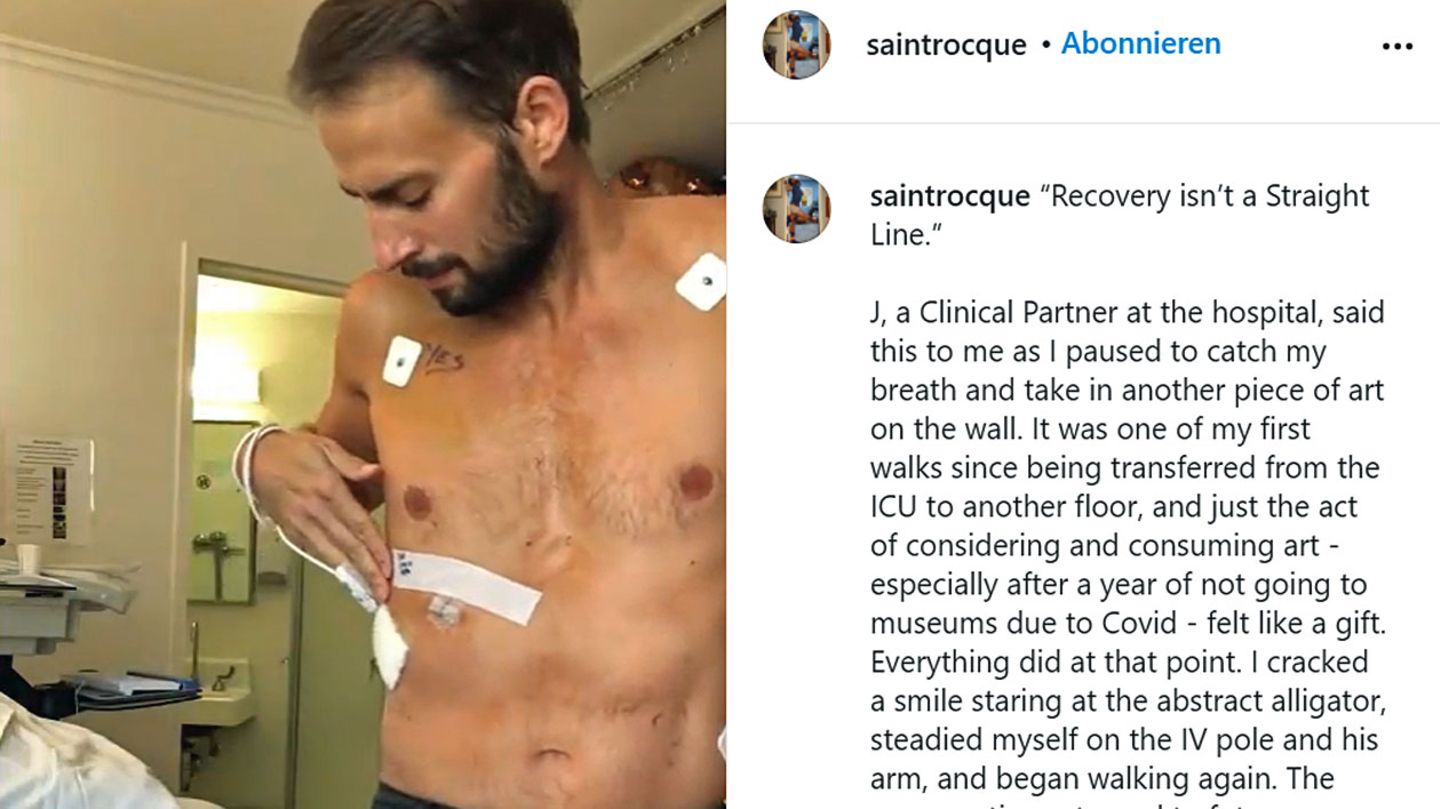Image resolution: width=1440 pixels, height=809 pixels.
Task: Open saintrocque profile from header username
Action: pos(946,45)
